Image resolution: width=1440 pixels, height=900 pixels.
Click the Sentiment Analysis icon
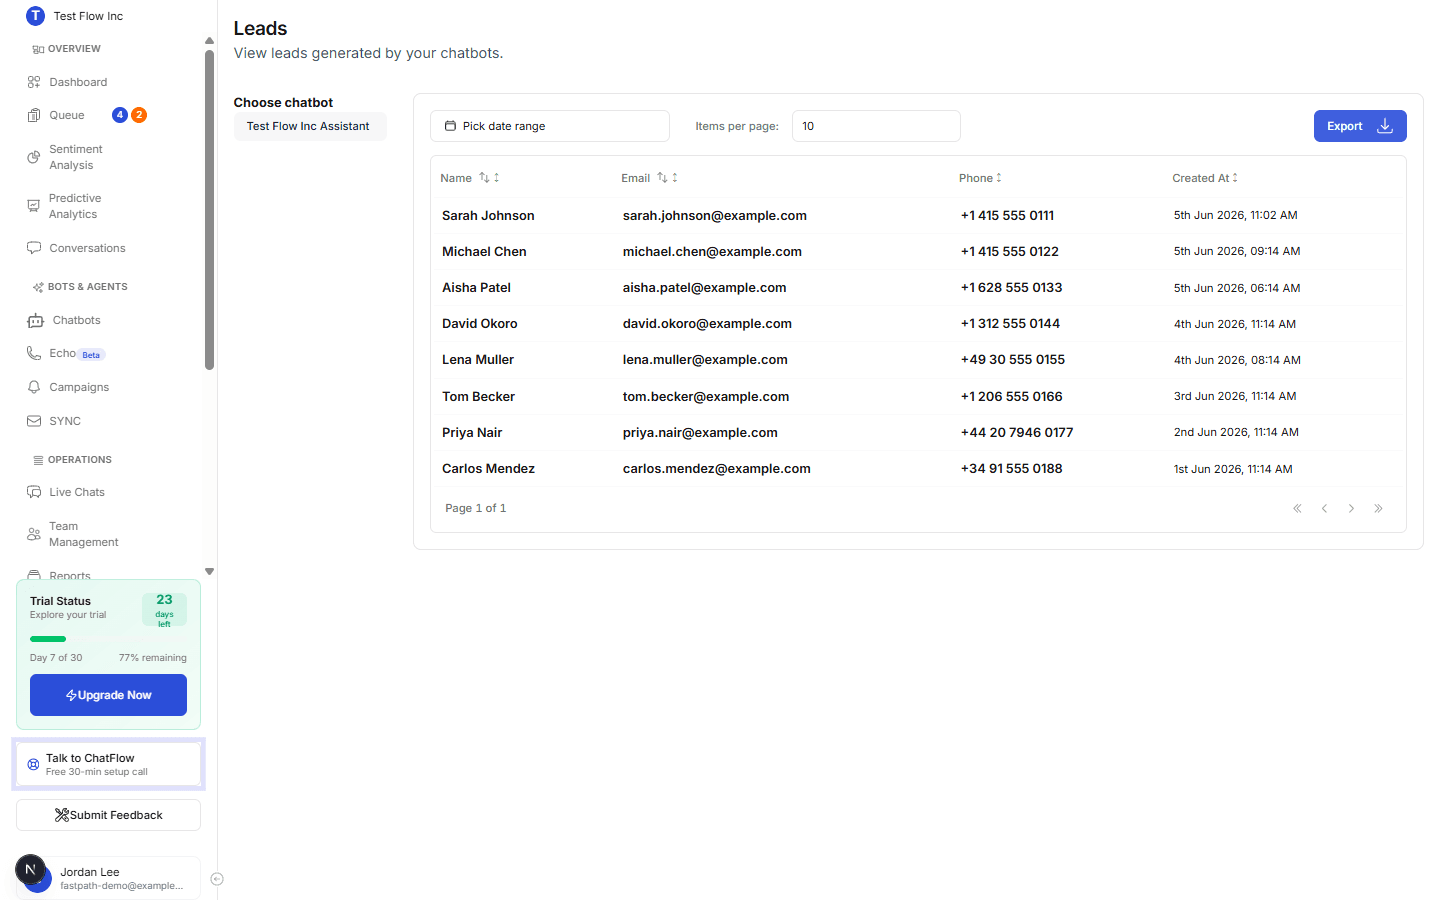coord(34,157)
